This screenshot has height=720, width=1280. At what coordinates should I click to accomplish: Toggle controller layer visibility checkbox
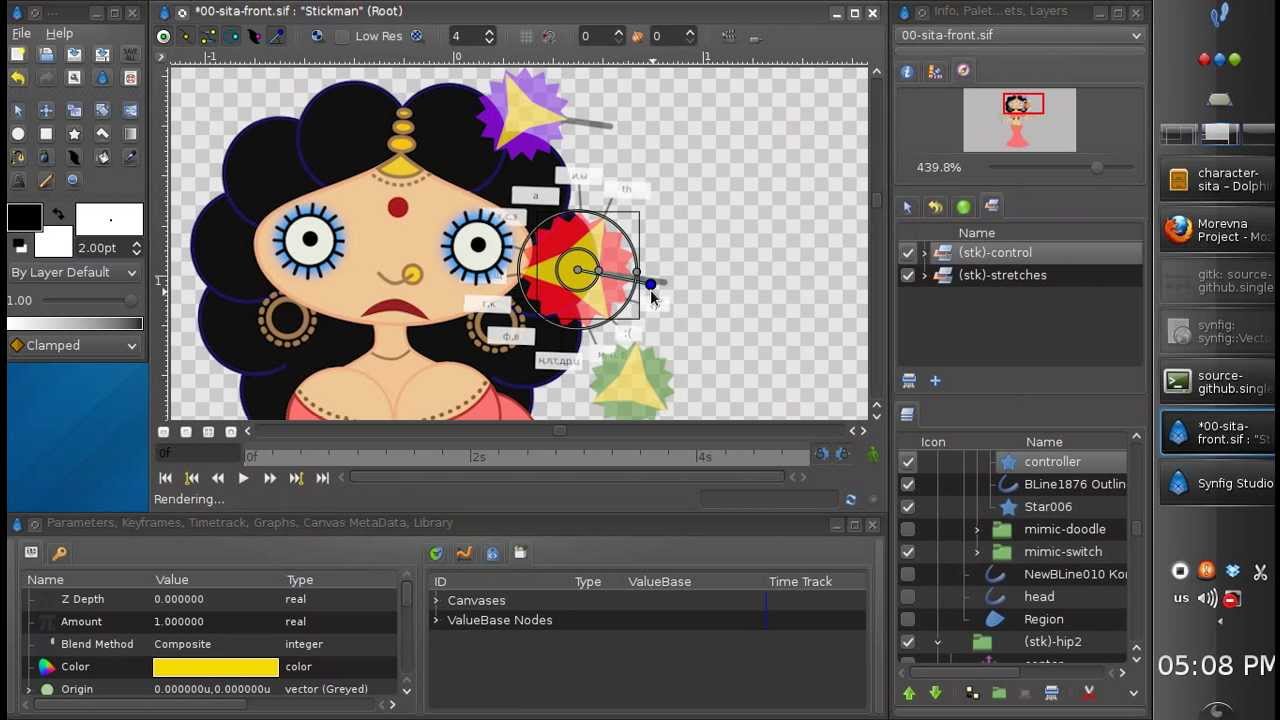point(908,462)
